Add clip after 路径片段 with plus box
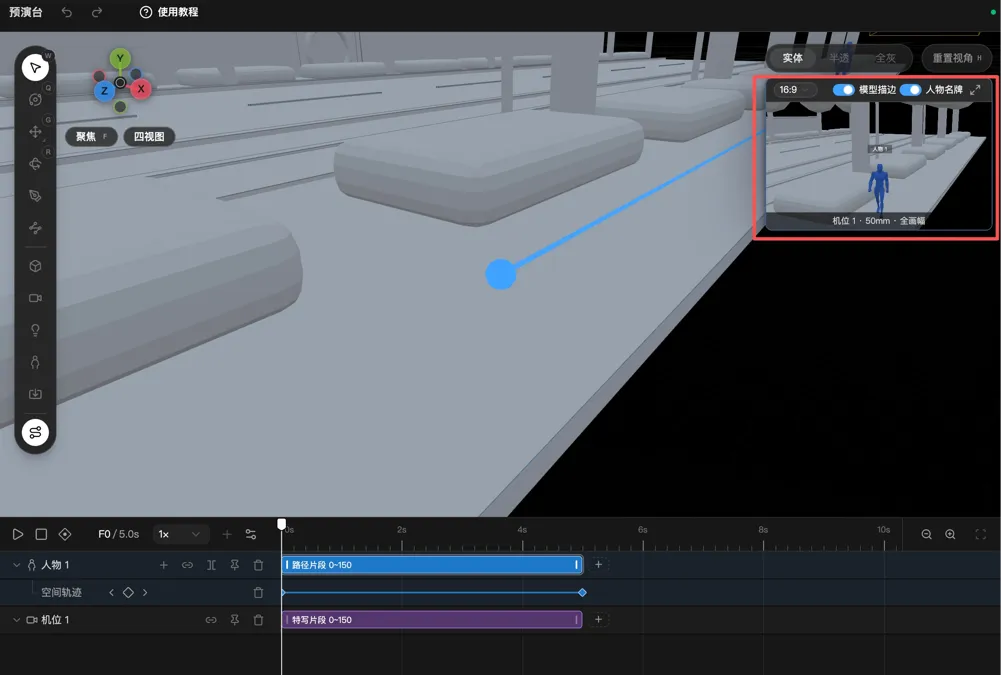The width and height of the screenshot is (1001, 675). (x=598, y=565)
